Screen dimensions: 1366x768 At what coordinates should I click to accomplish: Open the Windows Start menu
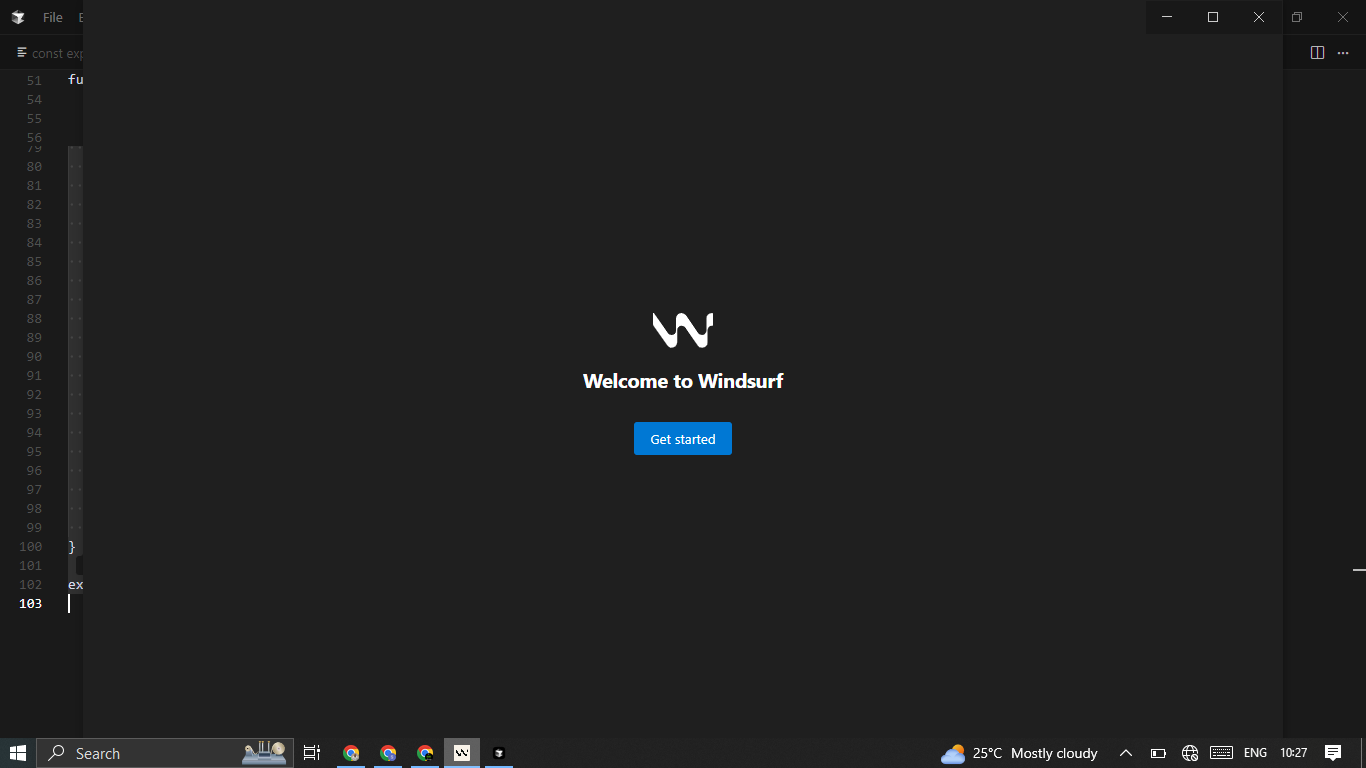pyautogui.click(x=18, y=753)
